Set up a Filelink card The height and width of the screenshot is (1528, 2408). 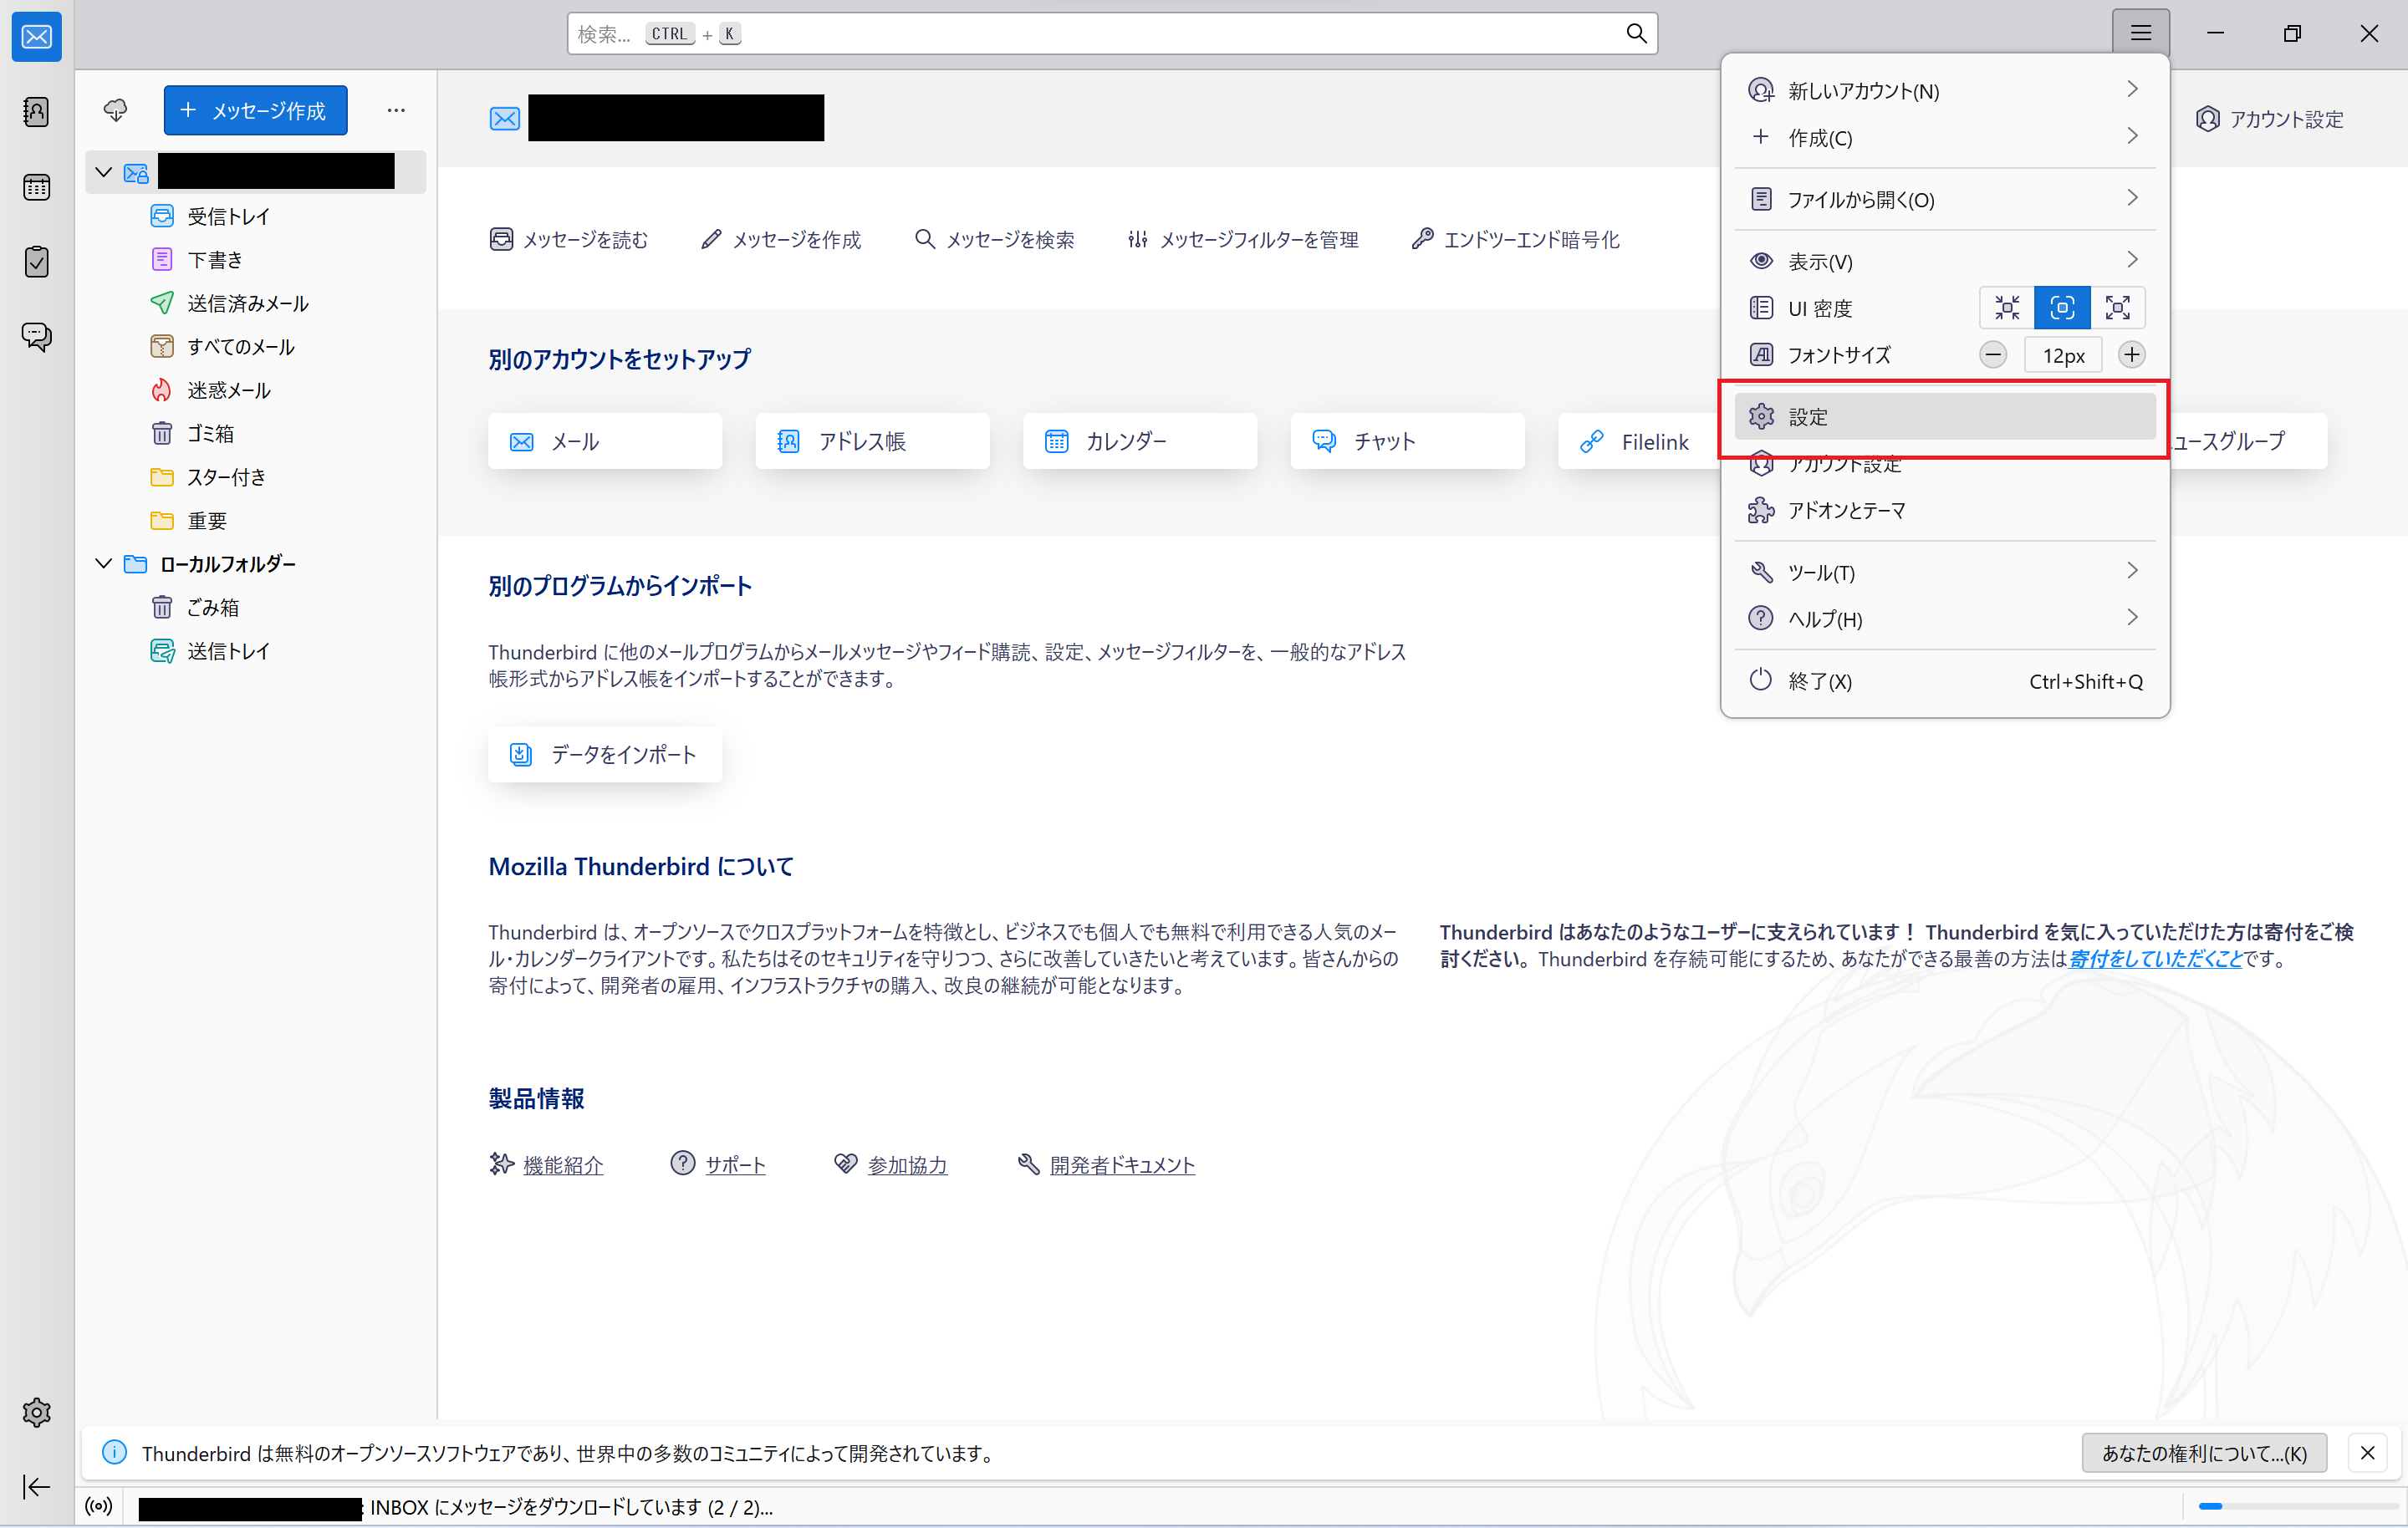point(1638,441)
